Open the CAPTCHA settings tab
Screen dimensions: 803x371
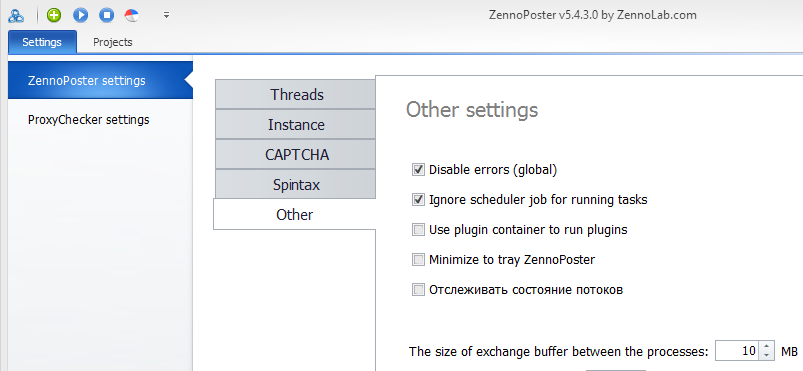[295, 154]
